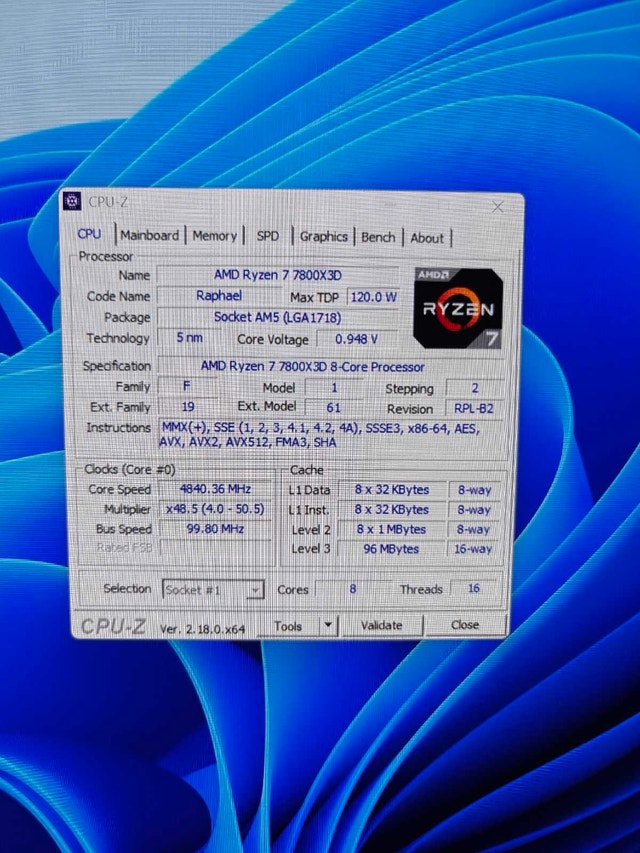Select the Technology value 5 nm
640x853 pixels.
[x=189, y=337]
